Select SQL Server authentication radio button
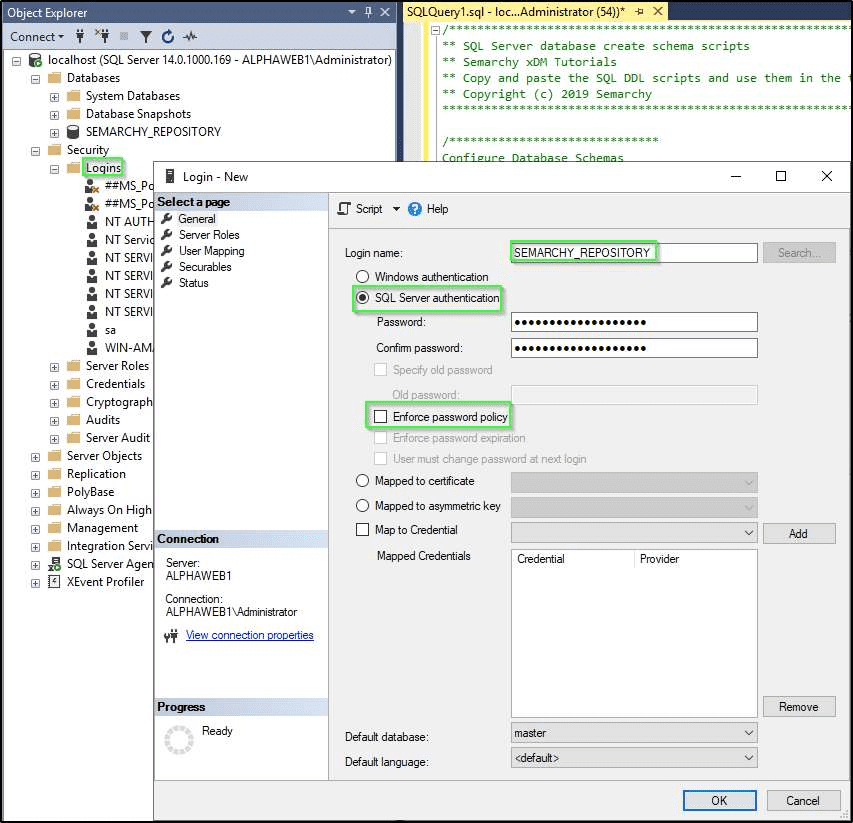The height and width of the screenshot is (823, 853). point(362,298)
